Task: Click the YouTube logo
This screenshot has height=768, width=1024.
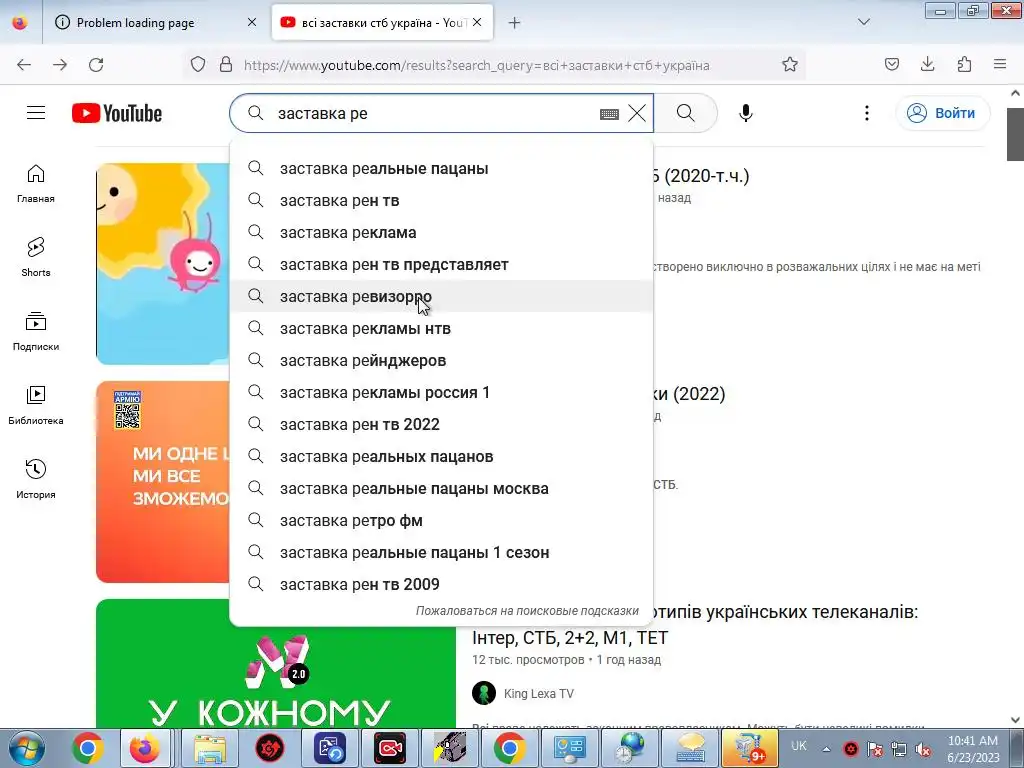Action: tap(117, 113)
